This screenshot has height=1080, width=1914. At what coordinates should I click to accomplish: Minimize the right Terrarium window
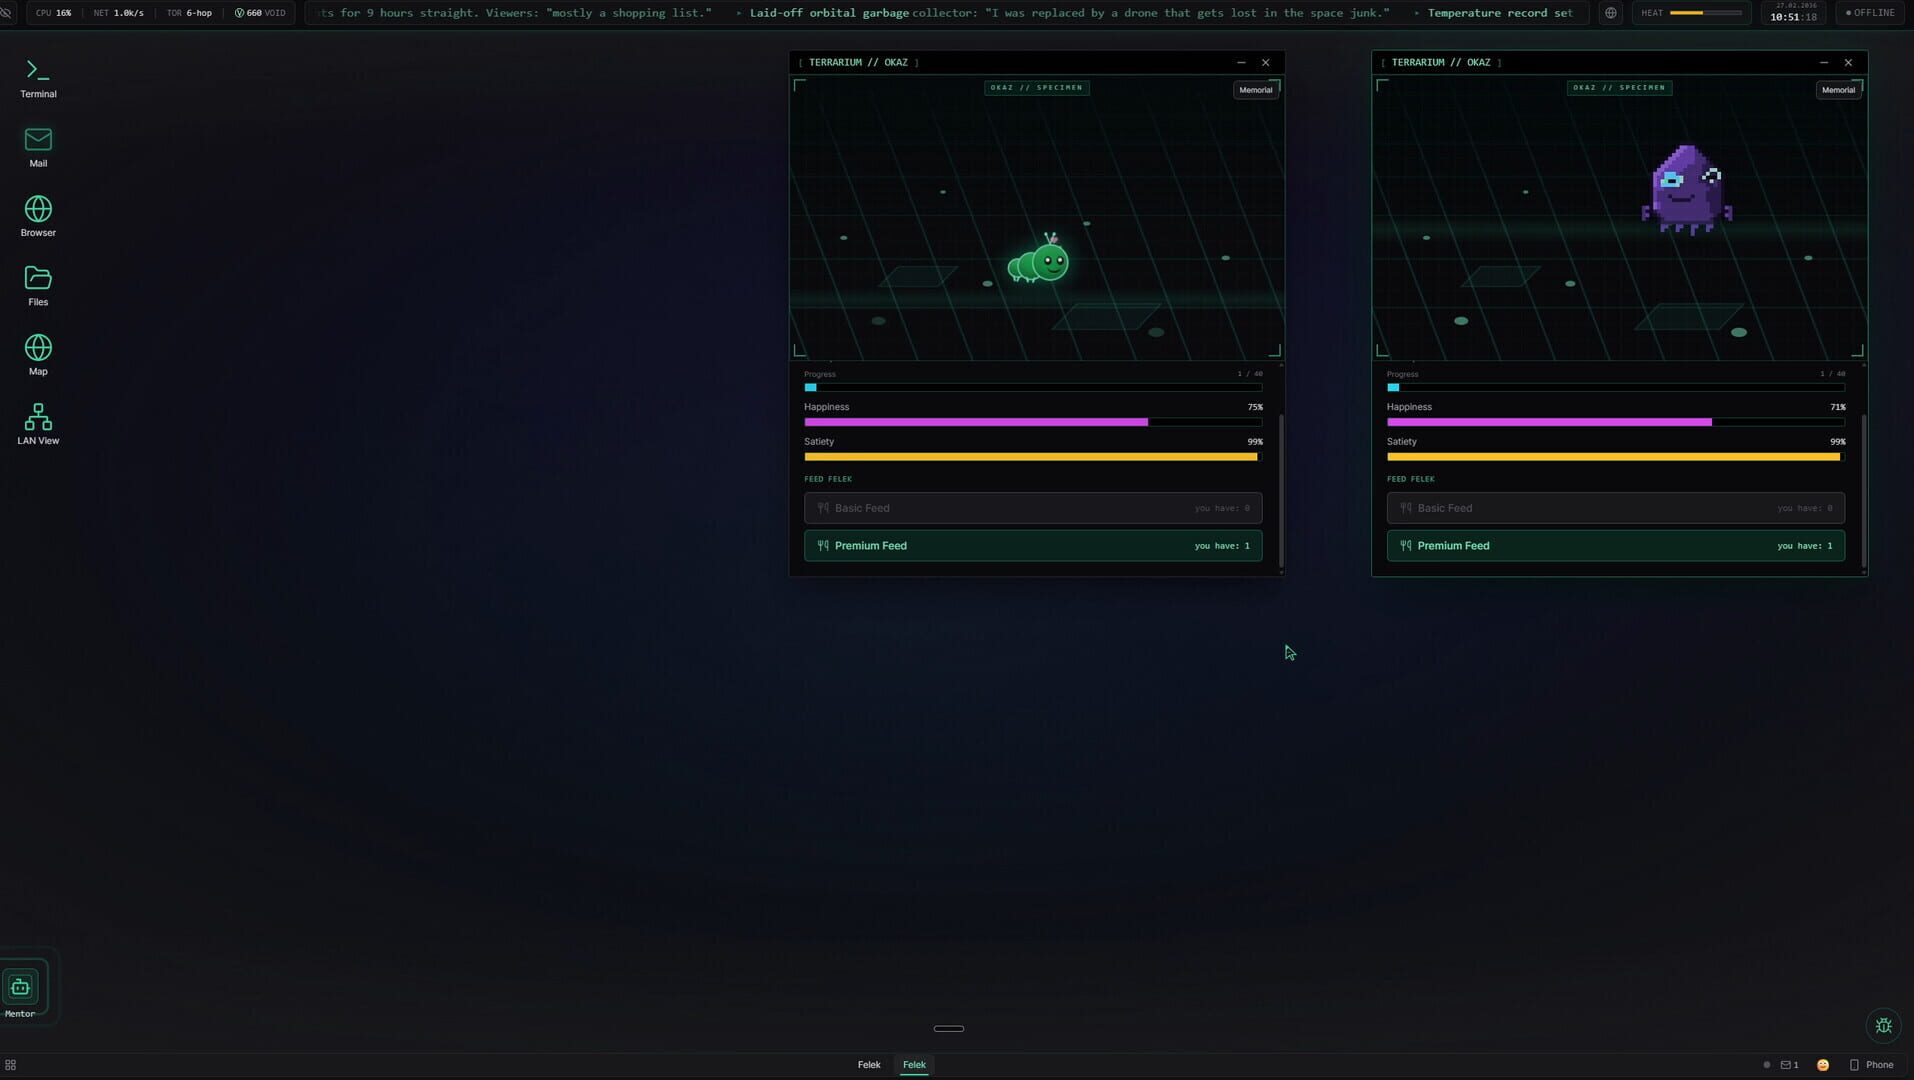(x=1824, y=62)
